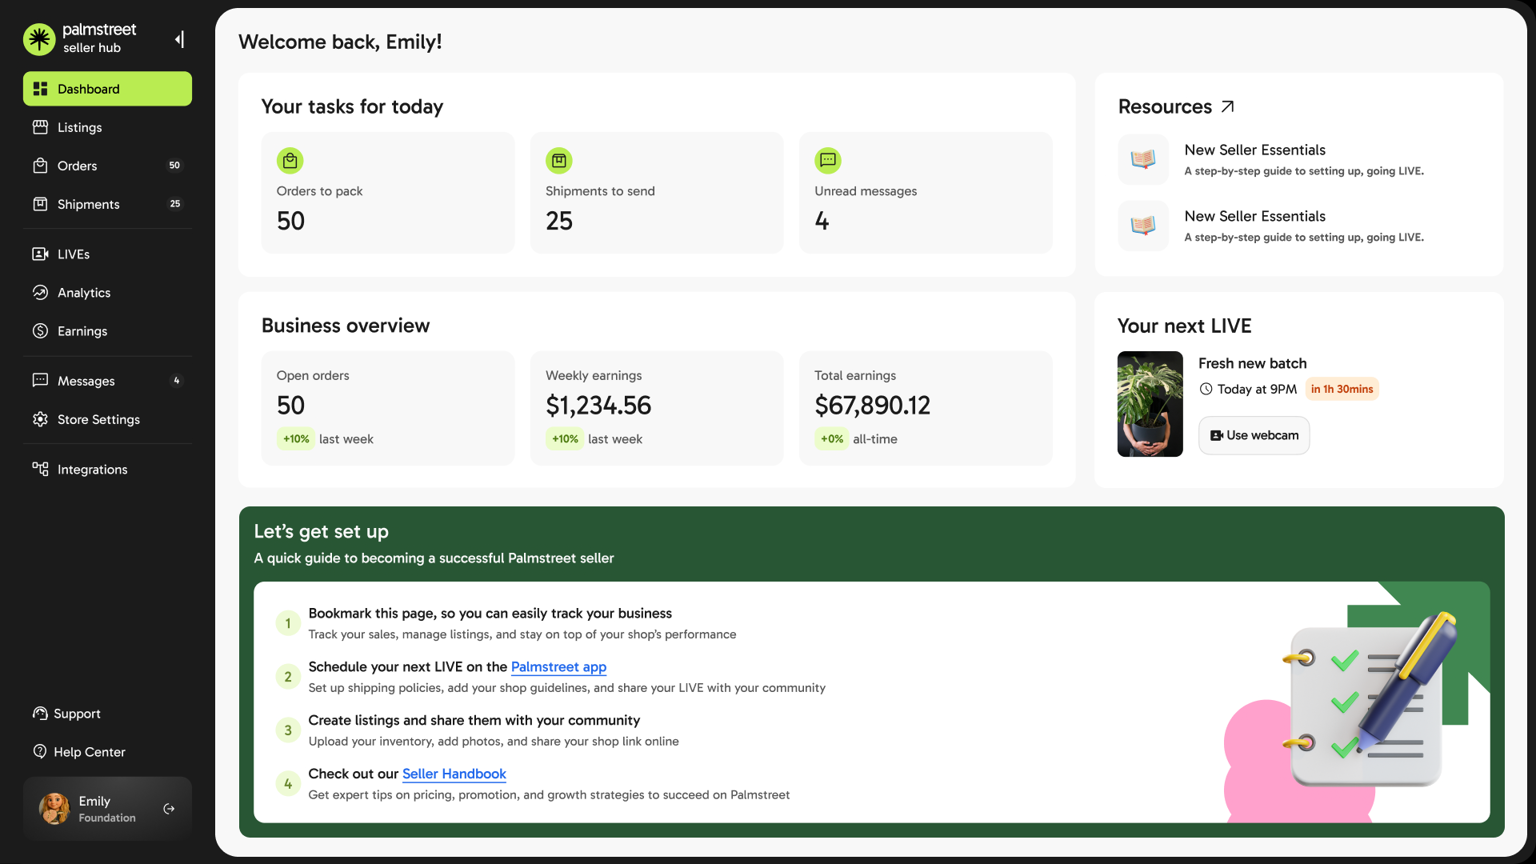The width and height of the screenshot is (1536, 864).
Task: Open the Help Center
Action: point(89,752)
